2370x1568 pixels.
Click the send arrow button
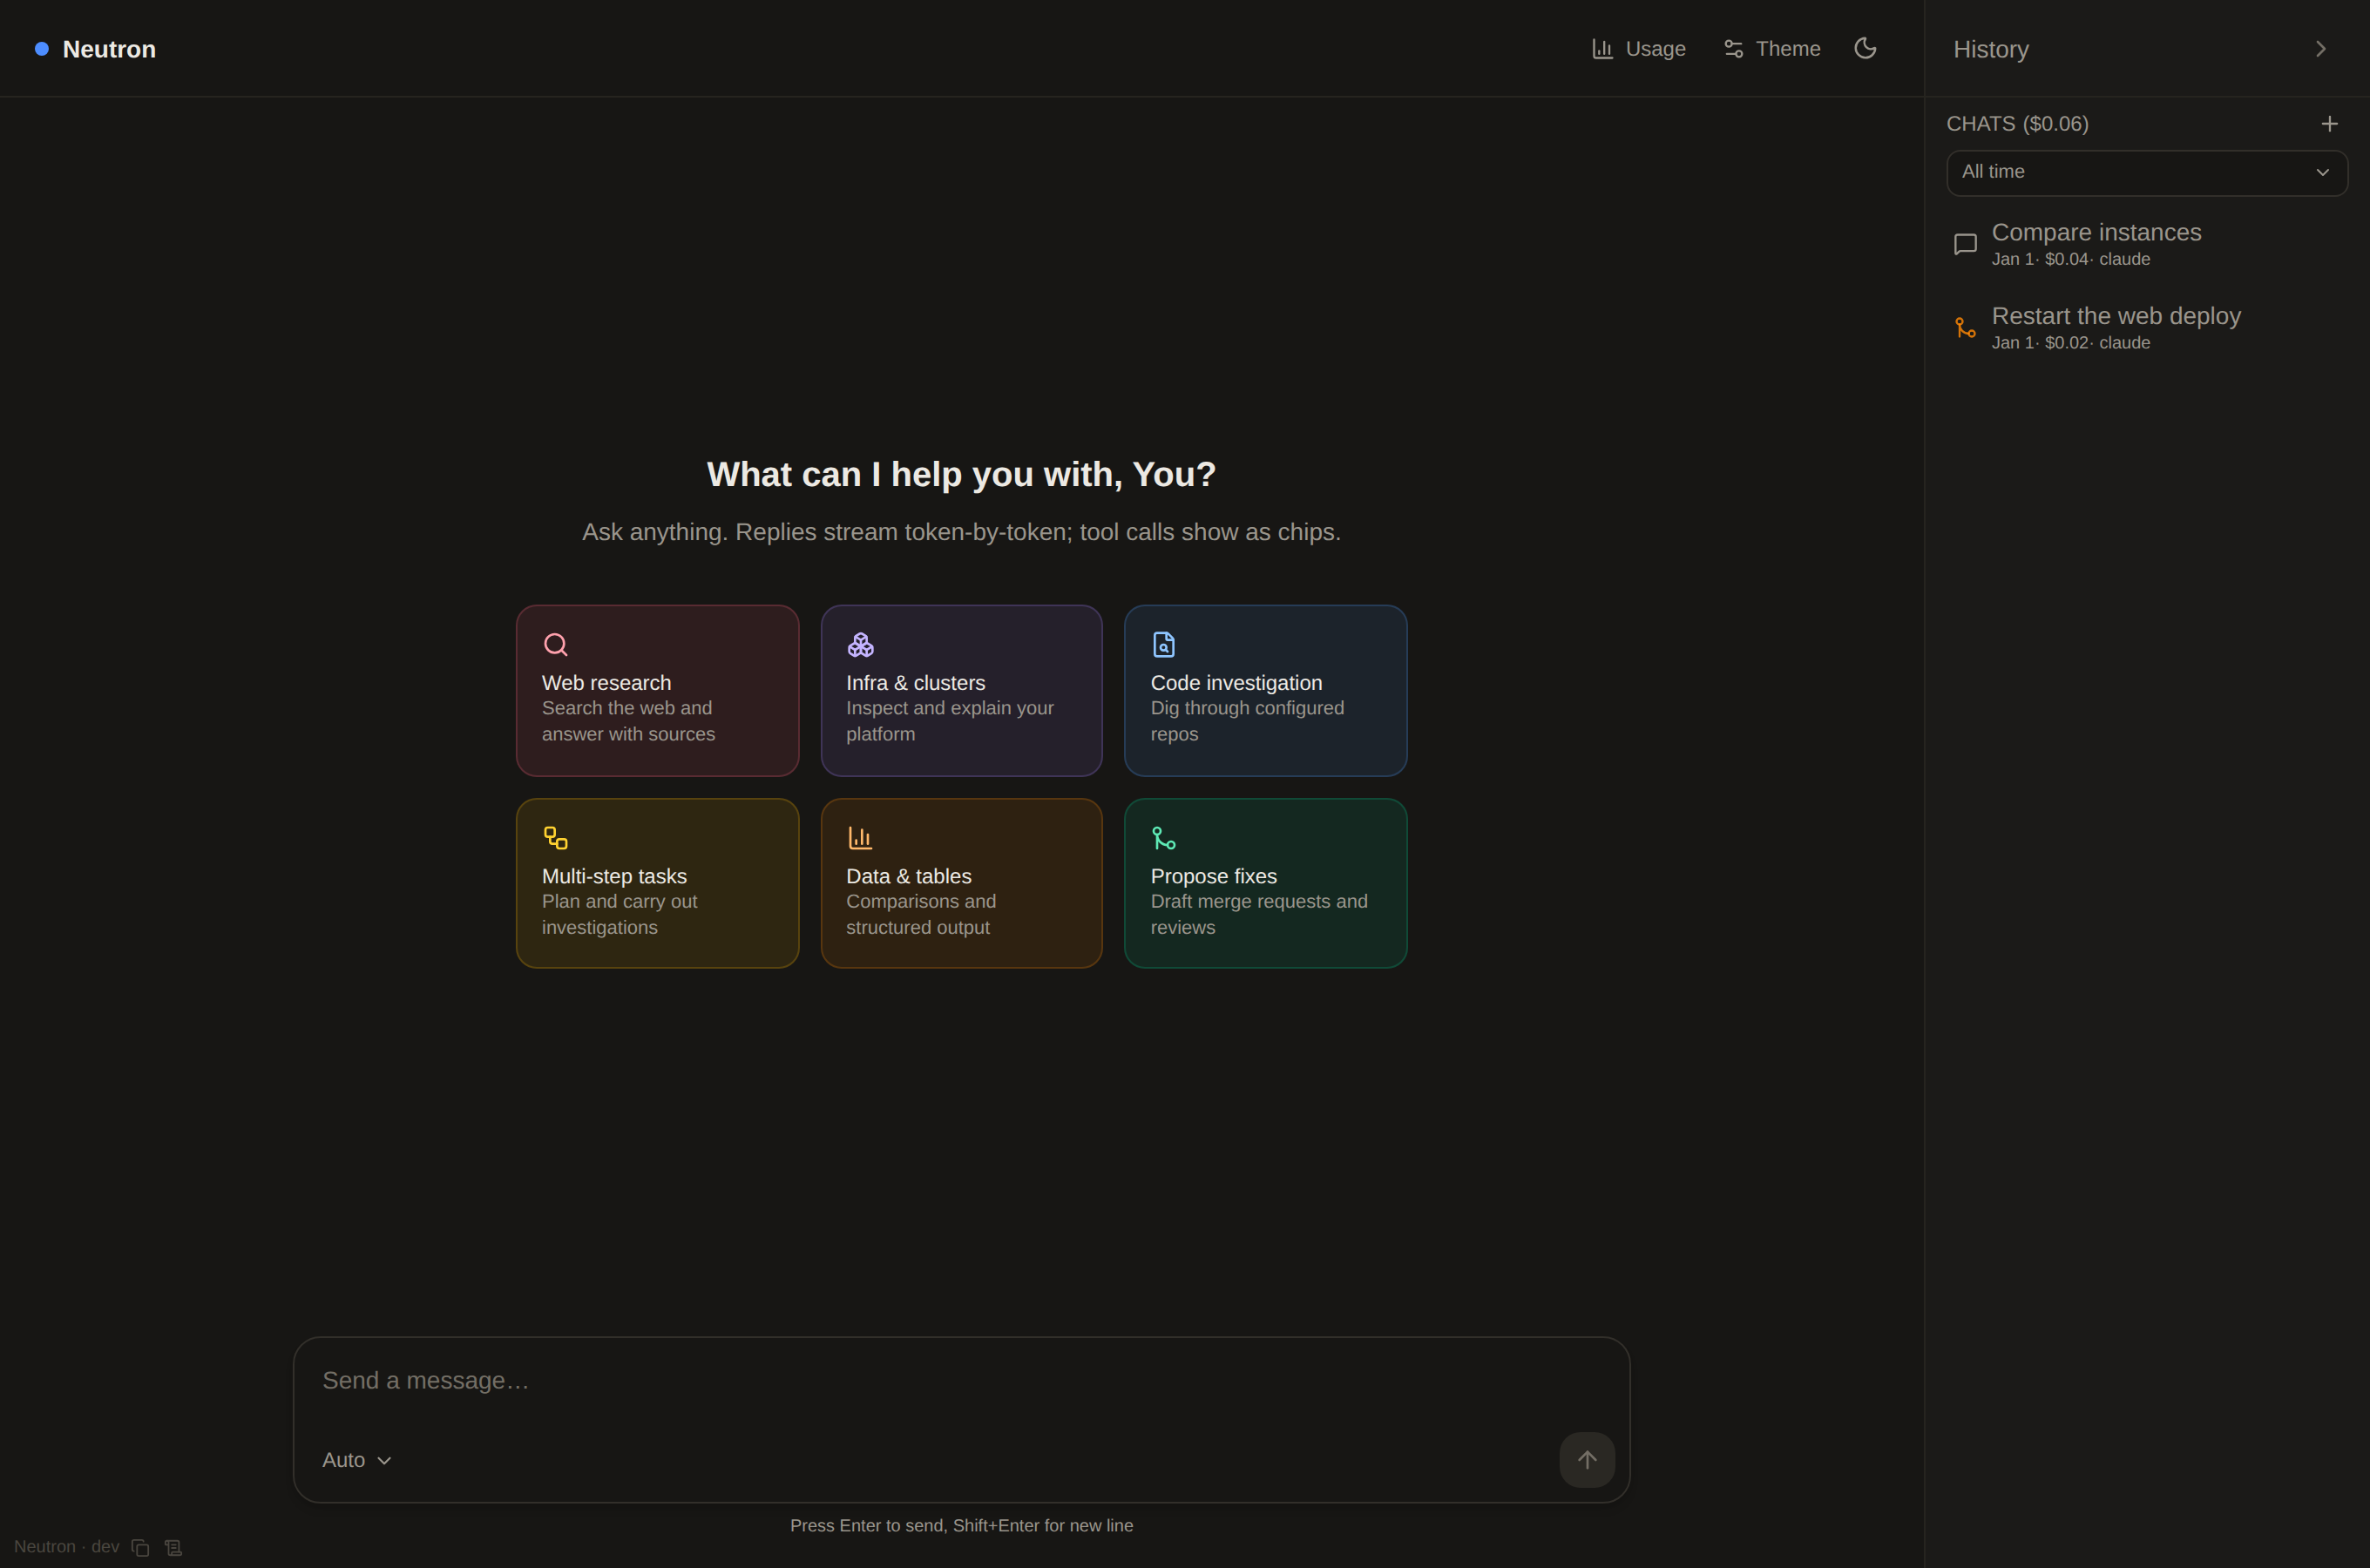(1587, 1460)
